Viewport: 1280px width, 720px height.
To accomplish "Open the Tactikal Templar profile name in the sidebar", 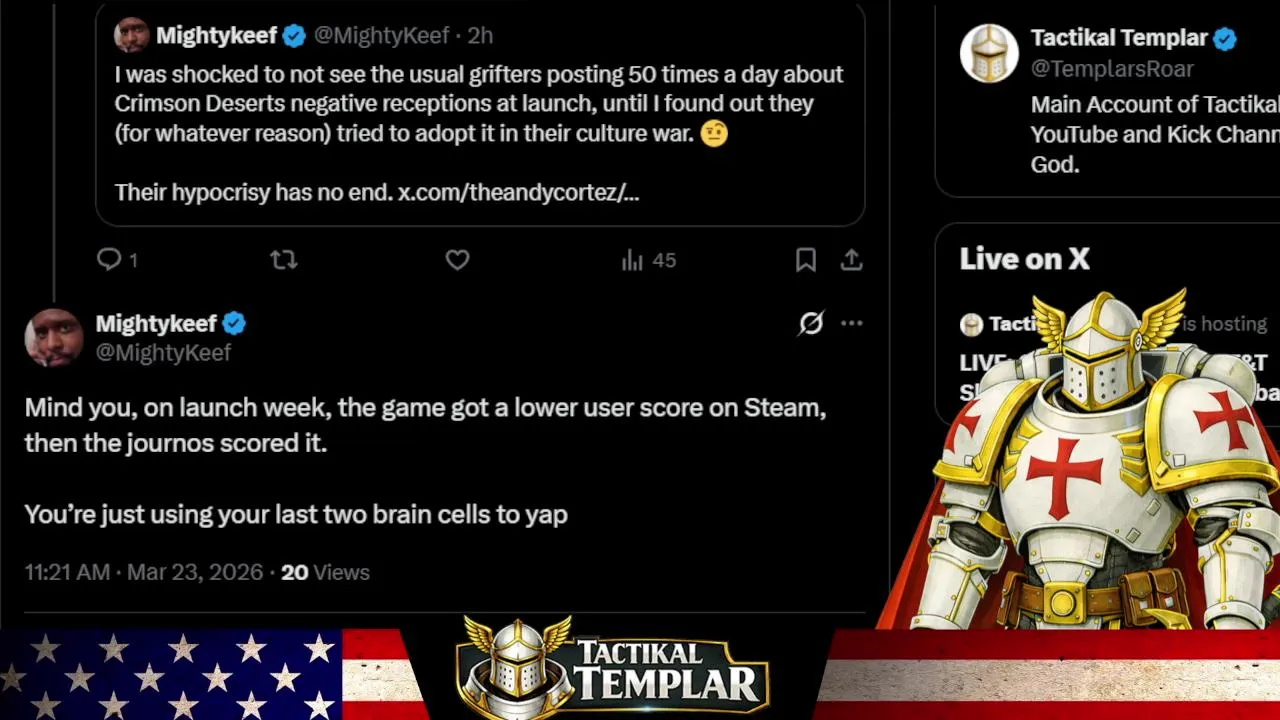I will 1119,38.
